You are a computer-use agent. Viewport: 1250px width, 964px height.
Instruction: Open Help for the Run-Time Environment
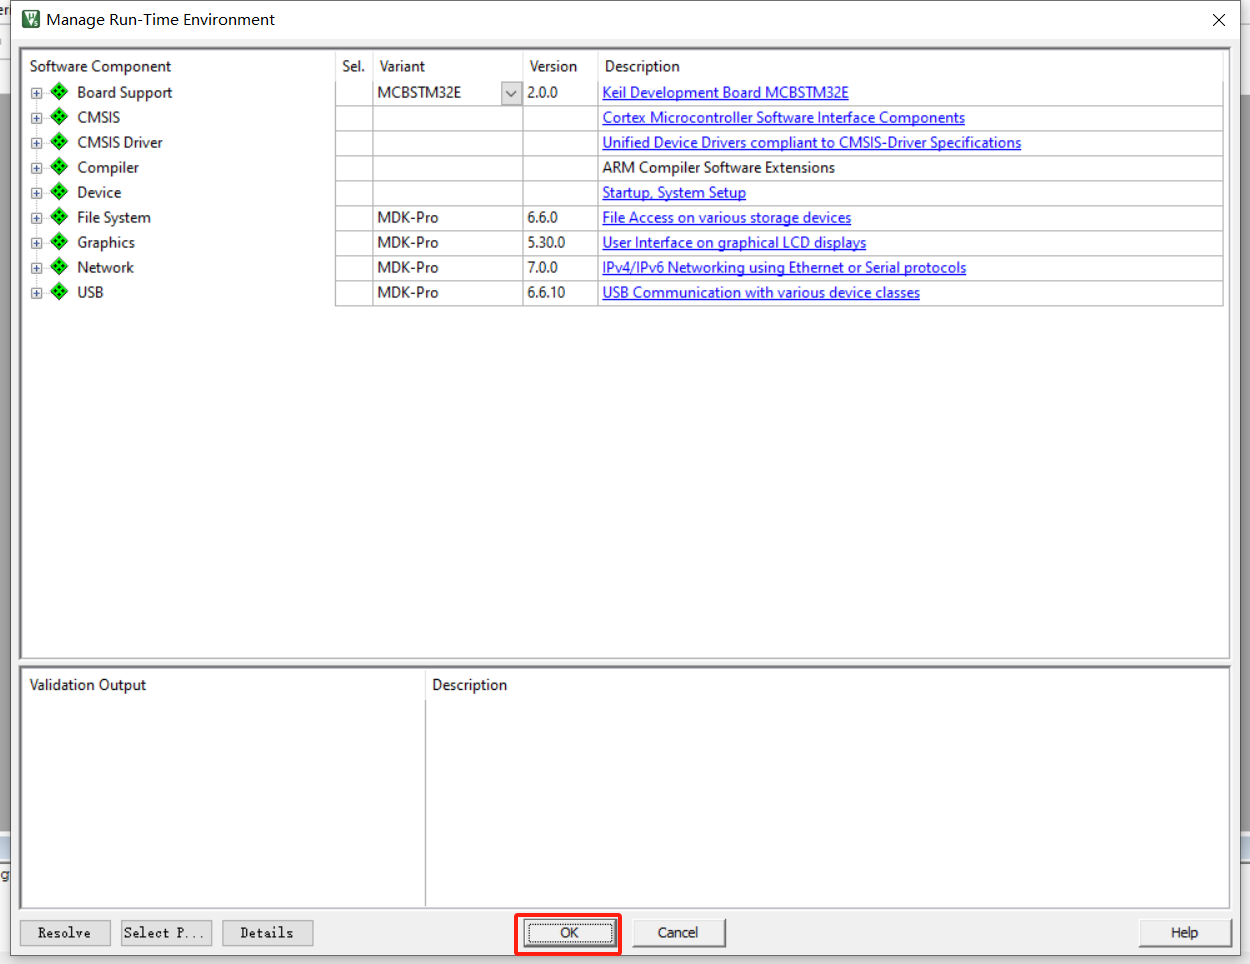[1184, 933]
